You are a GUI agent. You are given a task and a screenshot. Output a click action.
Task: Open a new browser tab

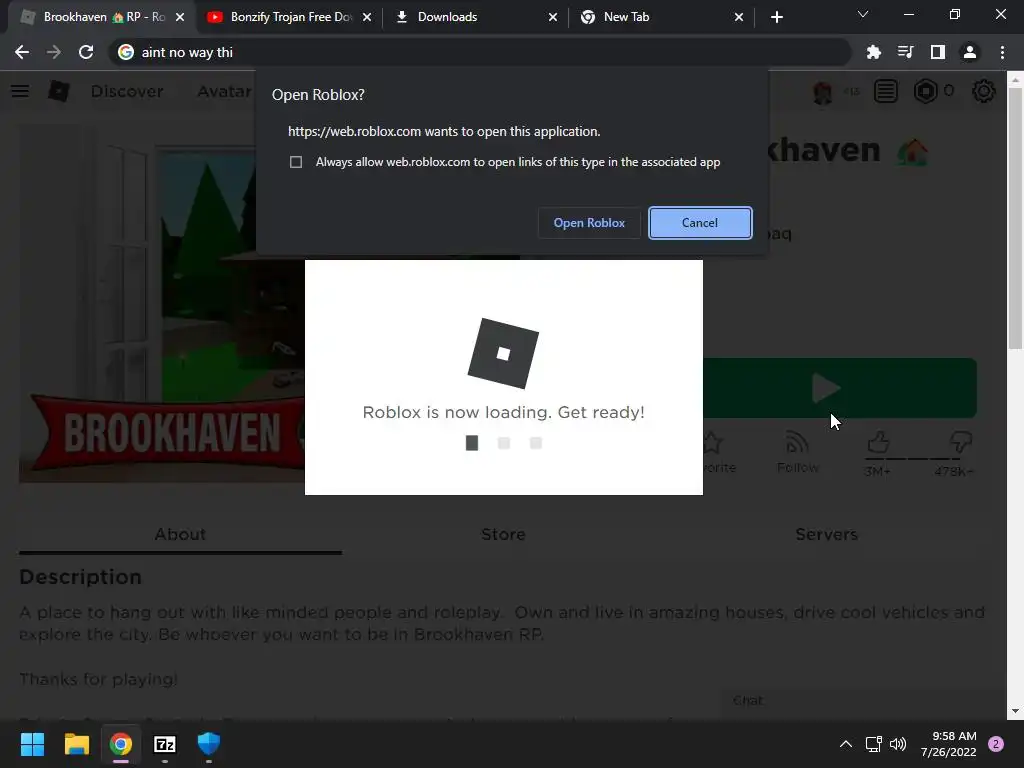[x=776, y=17]
